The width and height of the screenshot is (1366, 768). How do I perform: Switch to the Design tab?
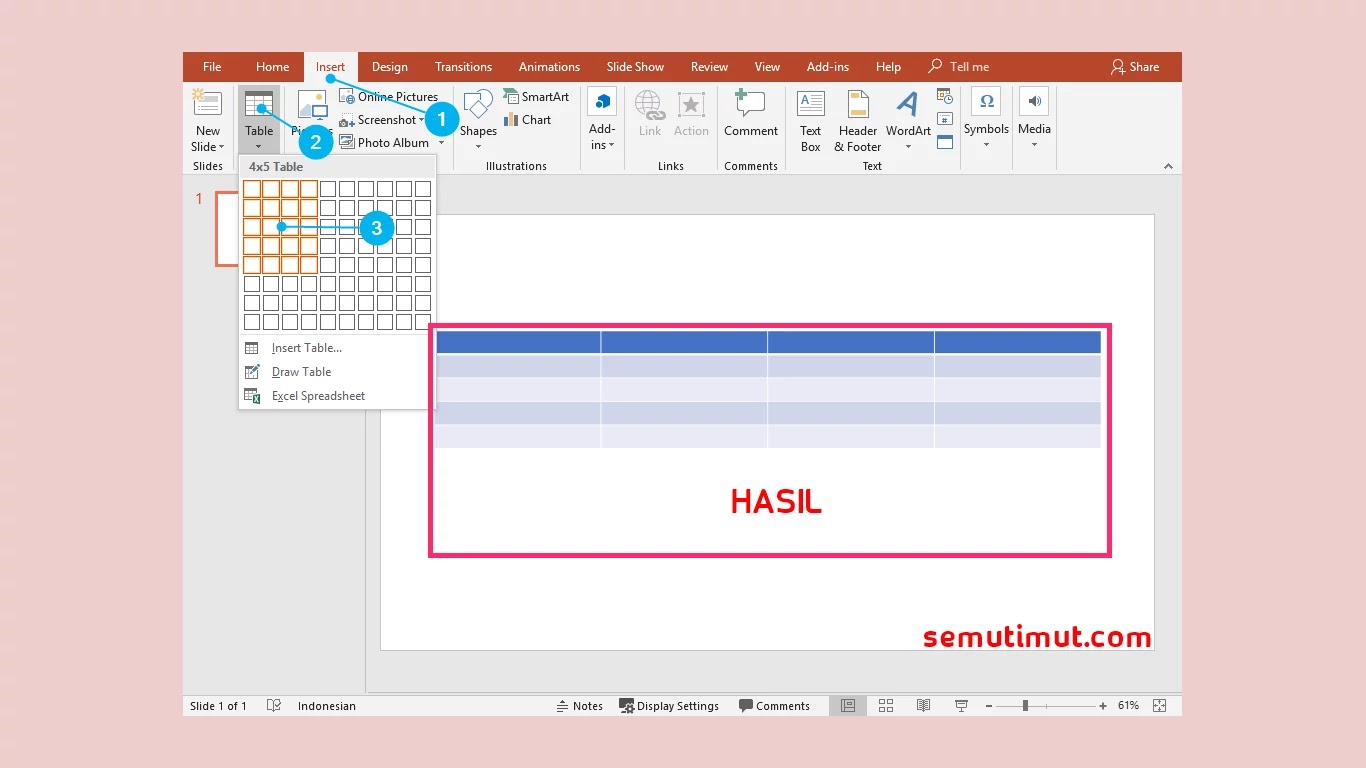click(x=390, y=67)
